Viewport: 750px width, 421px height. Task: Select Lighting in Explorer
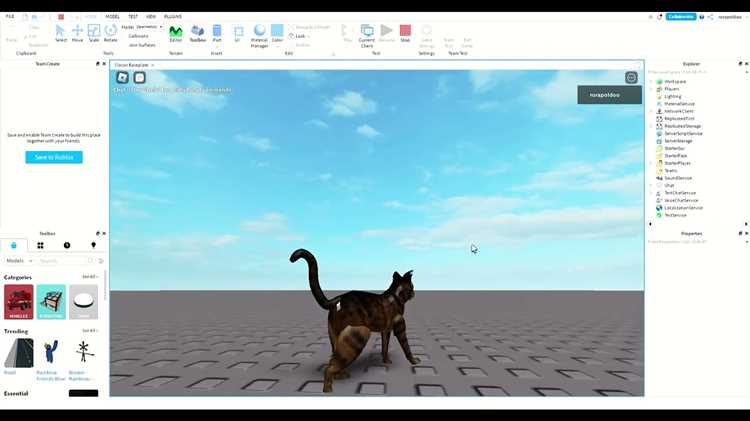(673, 97)
